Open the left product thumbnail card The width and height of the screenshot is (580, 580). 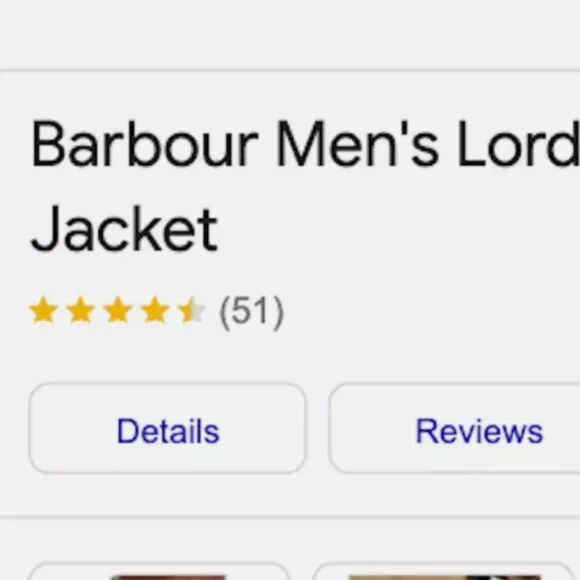pos(158,571)
